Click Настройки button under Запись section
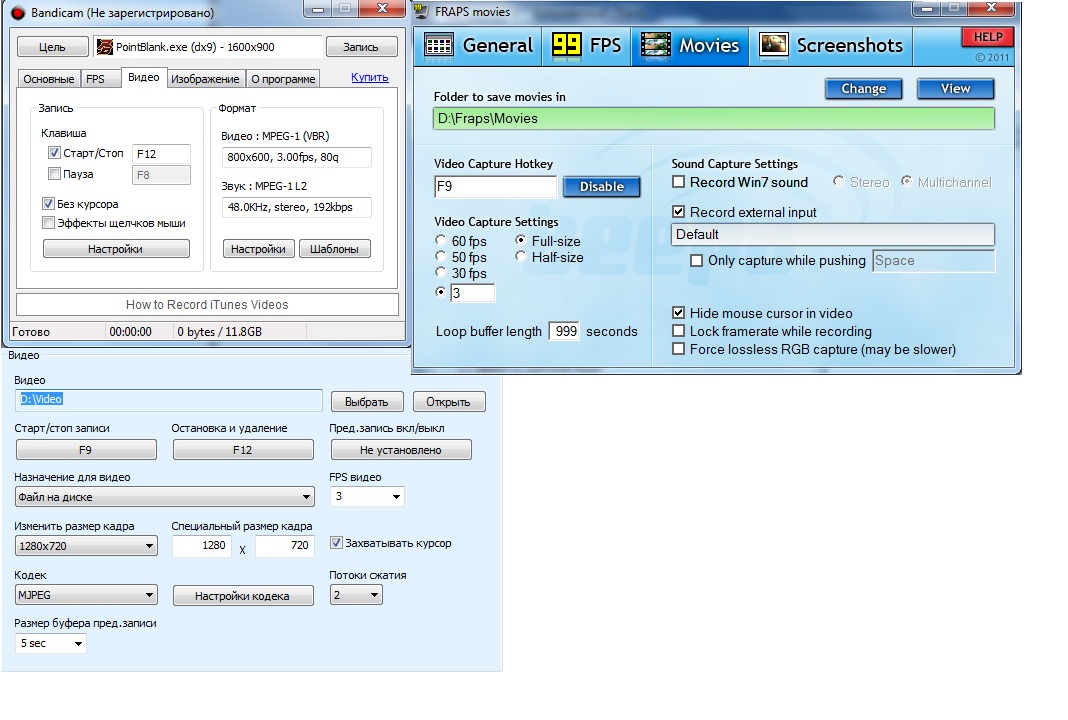 point(116,249)
